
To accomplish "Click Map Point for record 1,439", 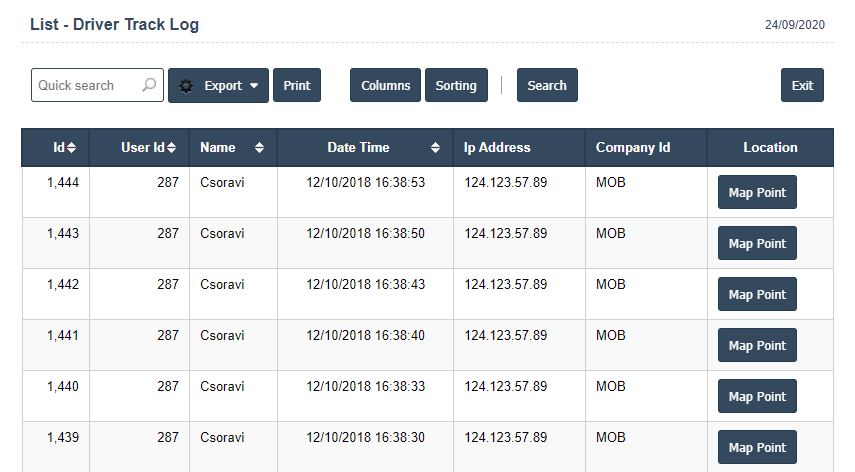I will tap(757, 447).
